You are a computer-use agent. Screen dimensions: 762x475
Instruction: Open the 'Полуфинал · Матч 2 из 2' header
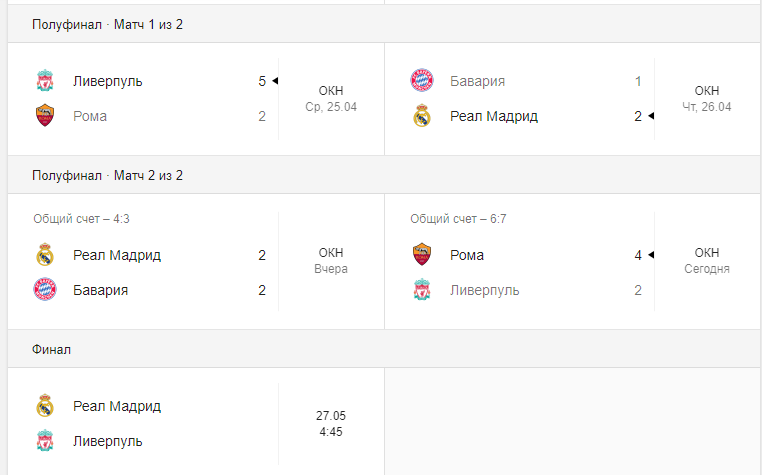[x=107, y=175]
